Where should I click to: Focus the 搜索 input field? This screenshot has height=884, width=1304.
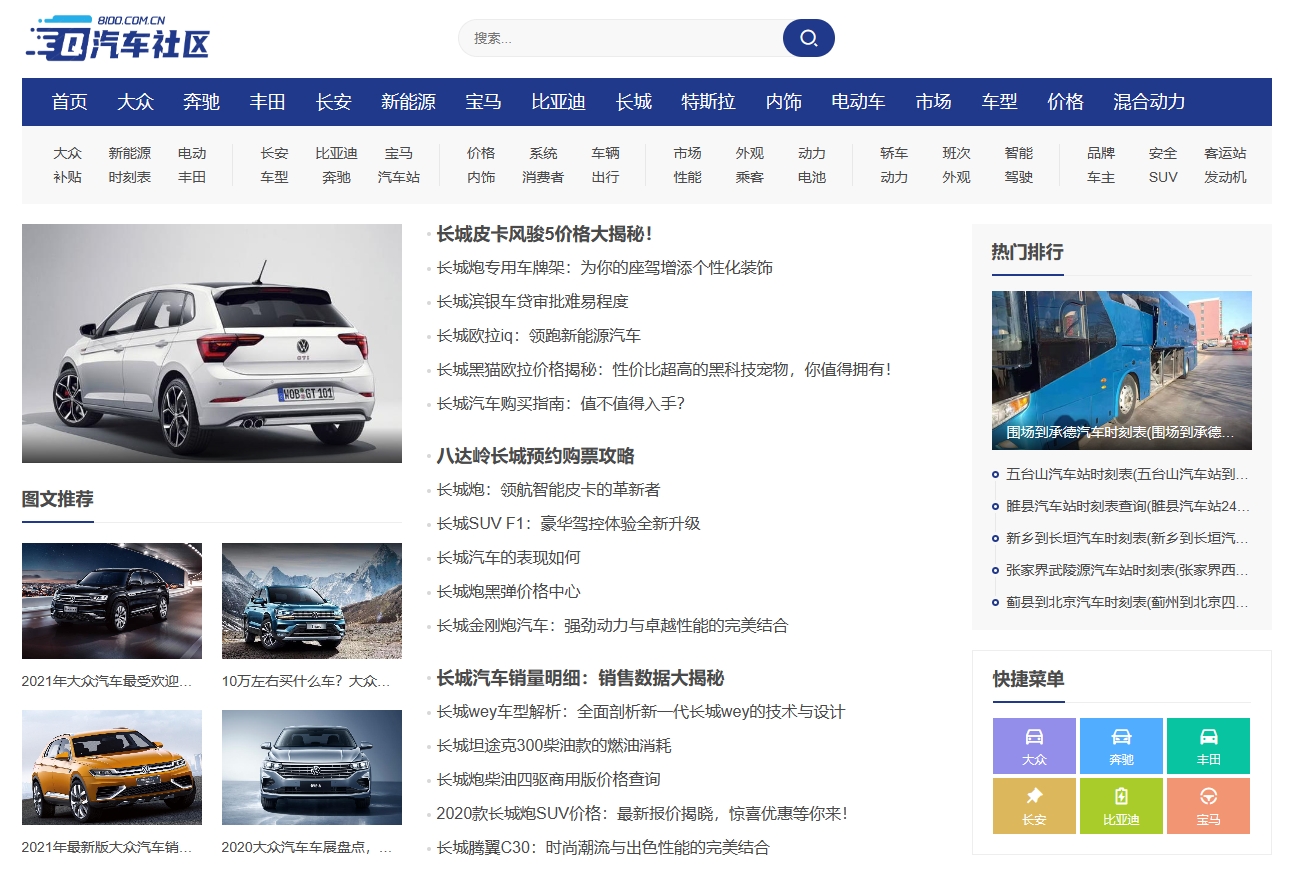(620, 38)
